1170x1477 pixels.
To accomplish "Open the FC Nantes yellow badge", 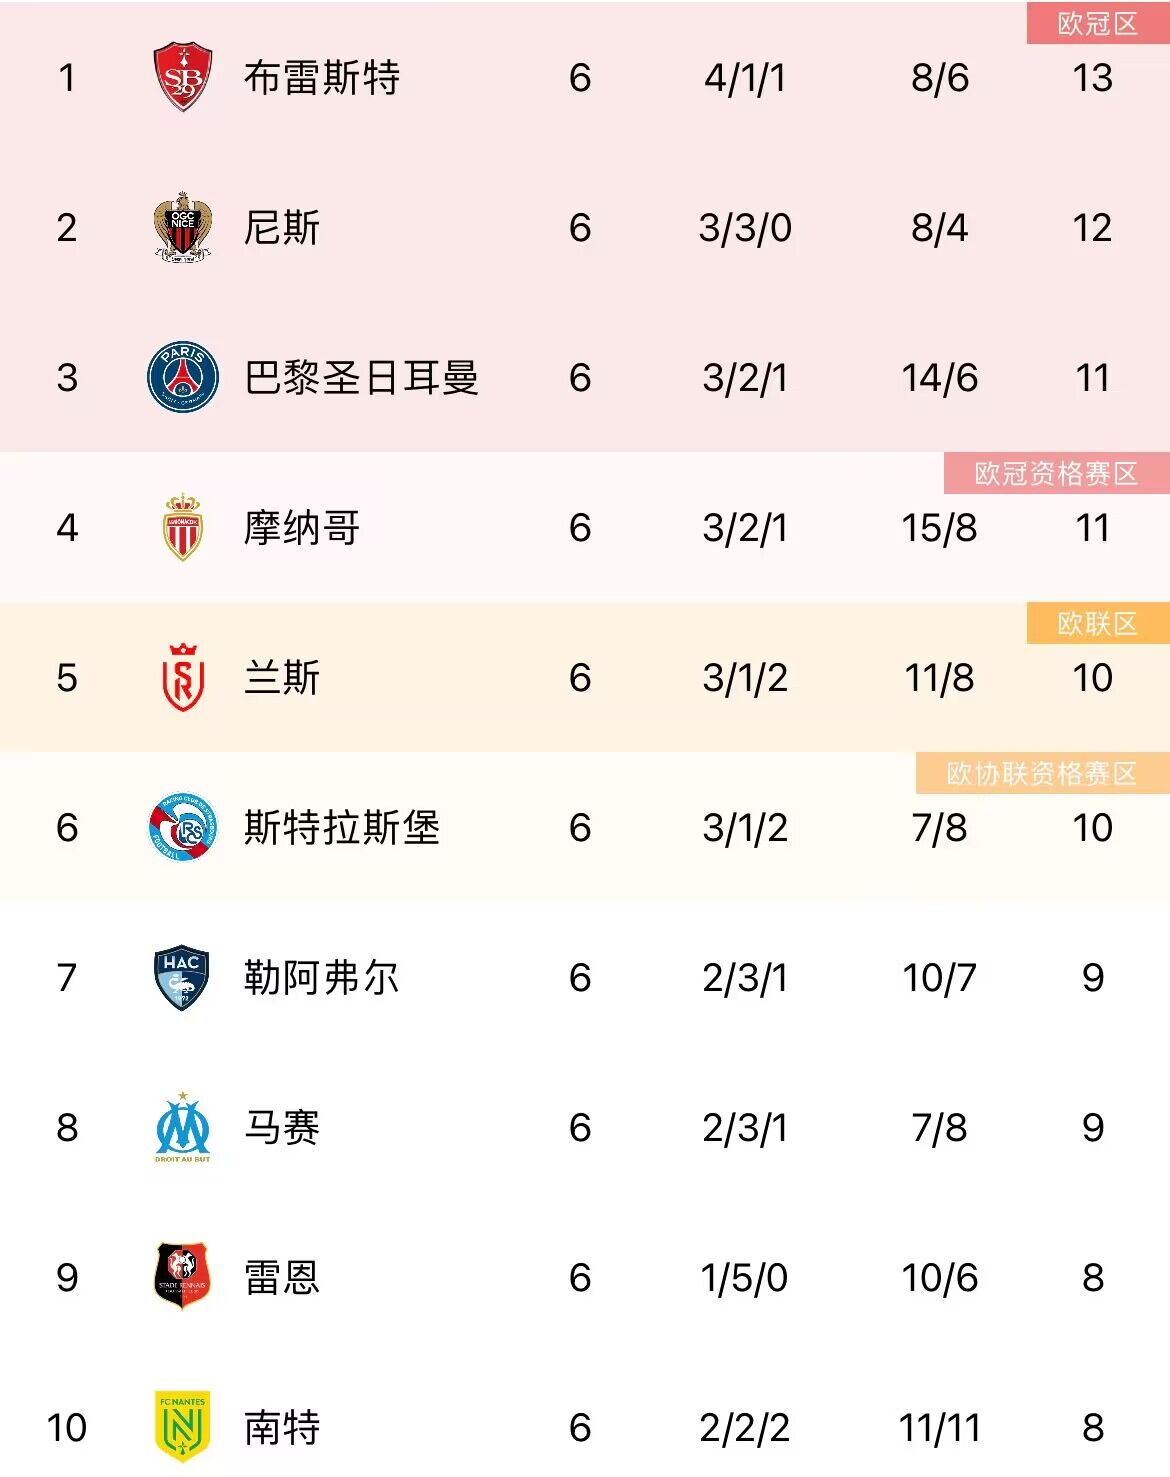I will [x=182, y=1427].
